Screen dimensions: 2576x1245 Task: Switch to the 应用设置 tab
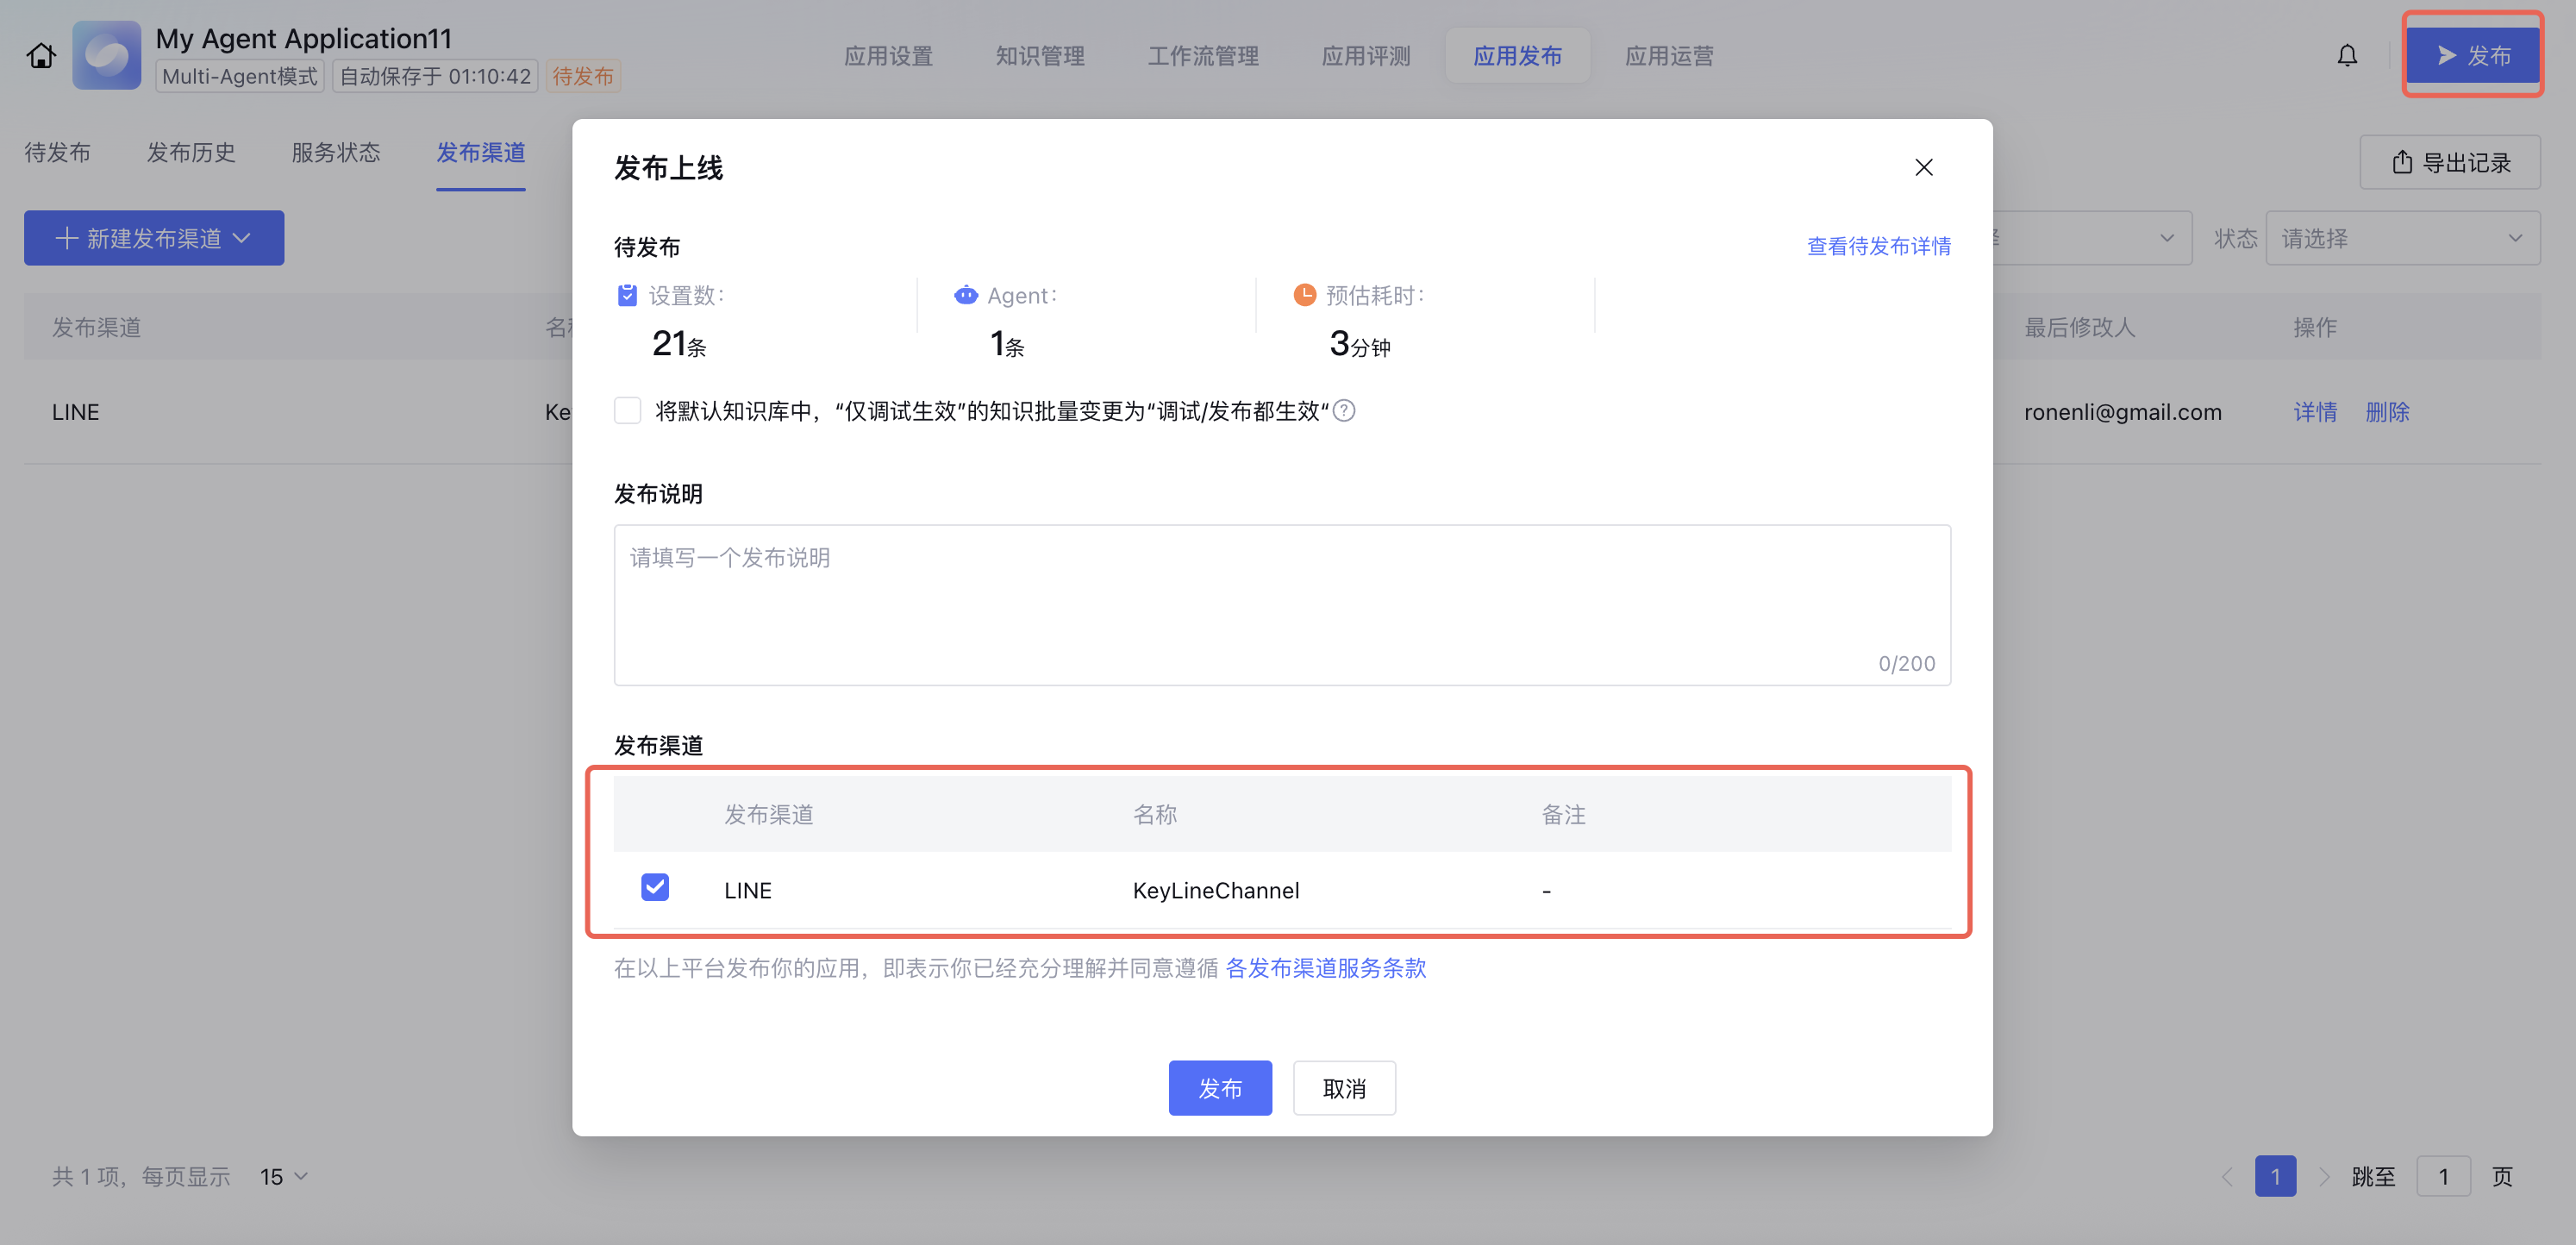coord(887,56)
